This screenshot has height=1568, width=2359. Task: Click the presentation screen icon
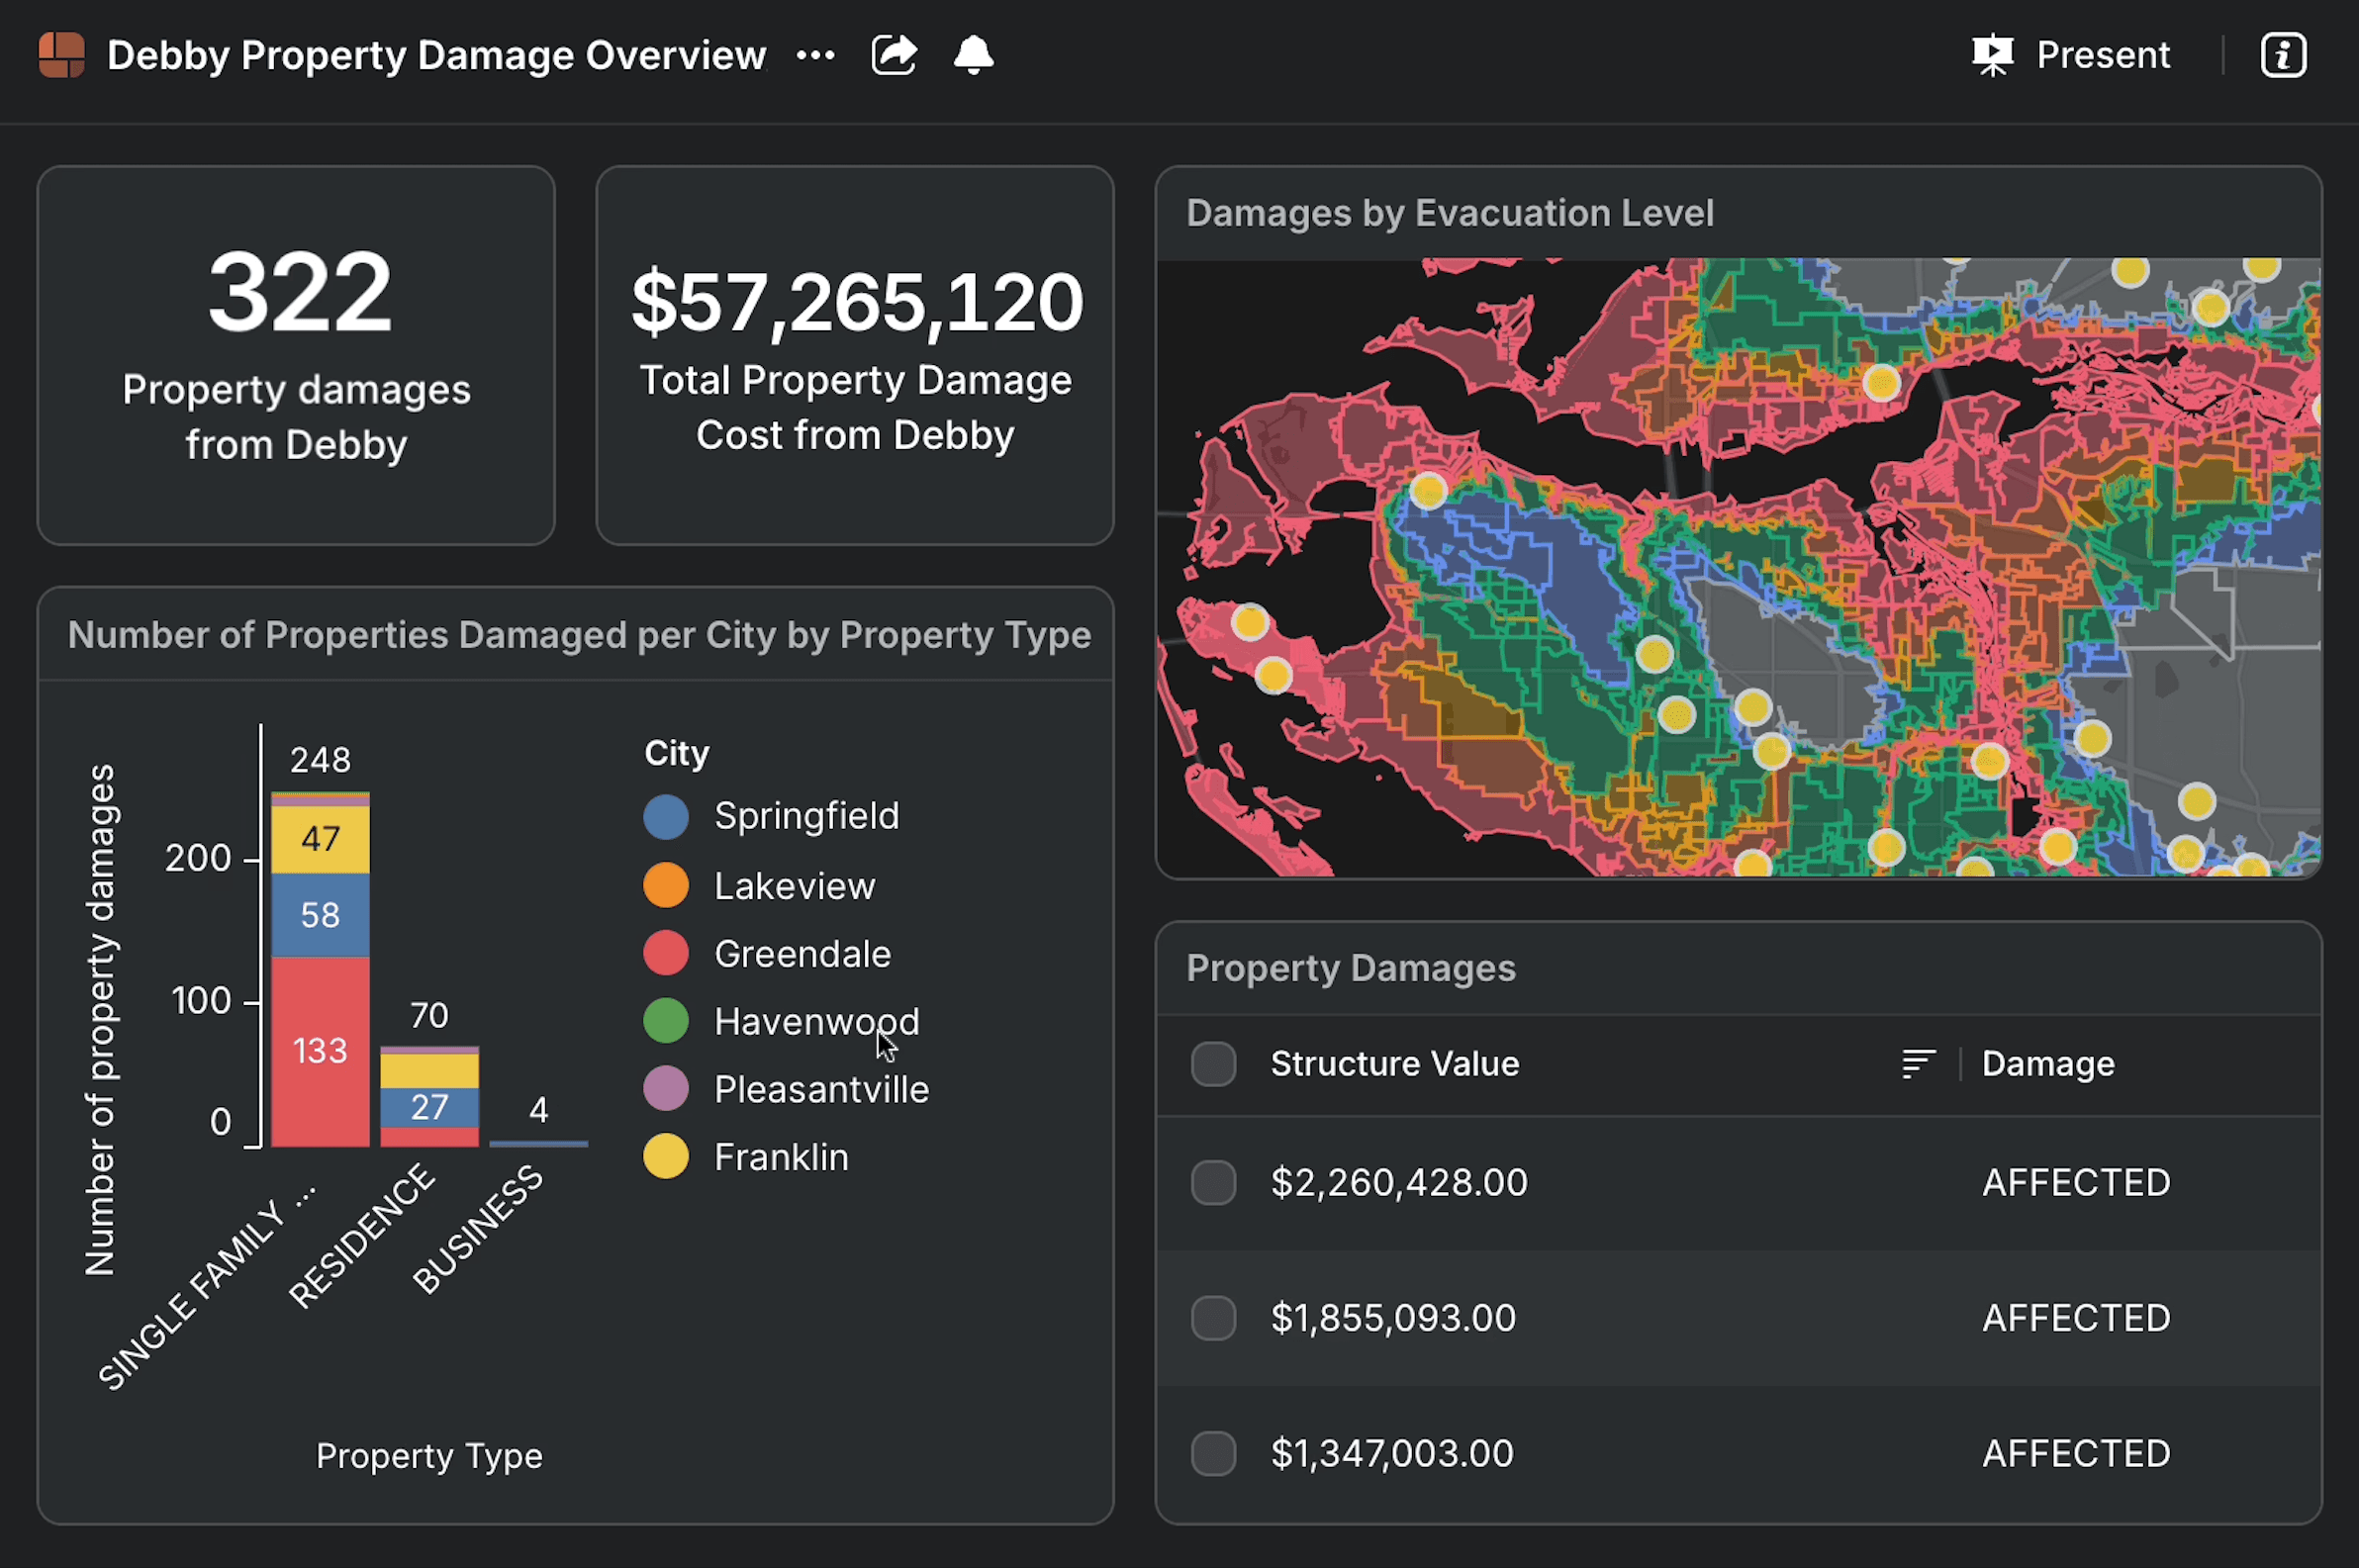coord(1992,55)
